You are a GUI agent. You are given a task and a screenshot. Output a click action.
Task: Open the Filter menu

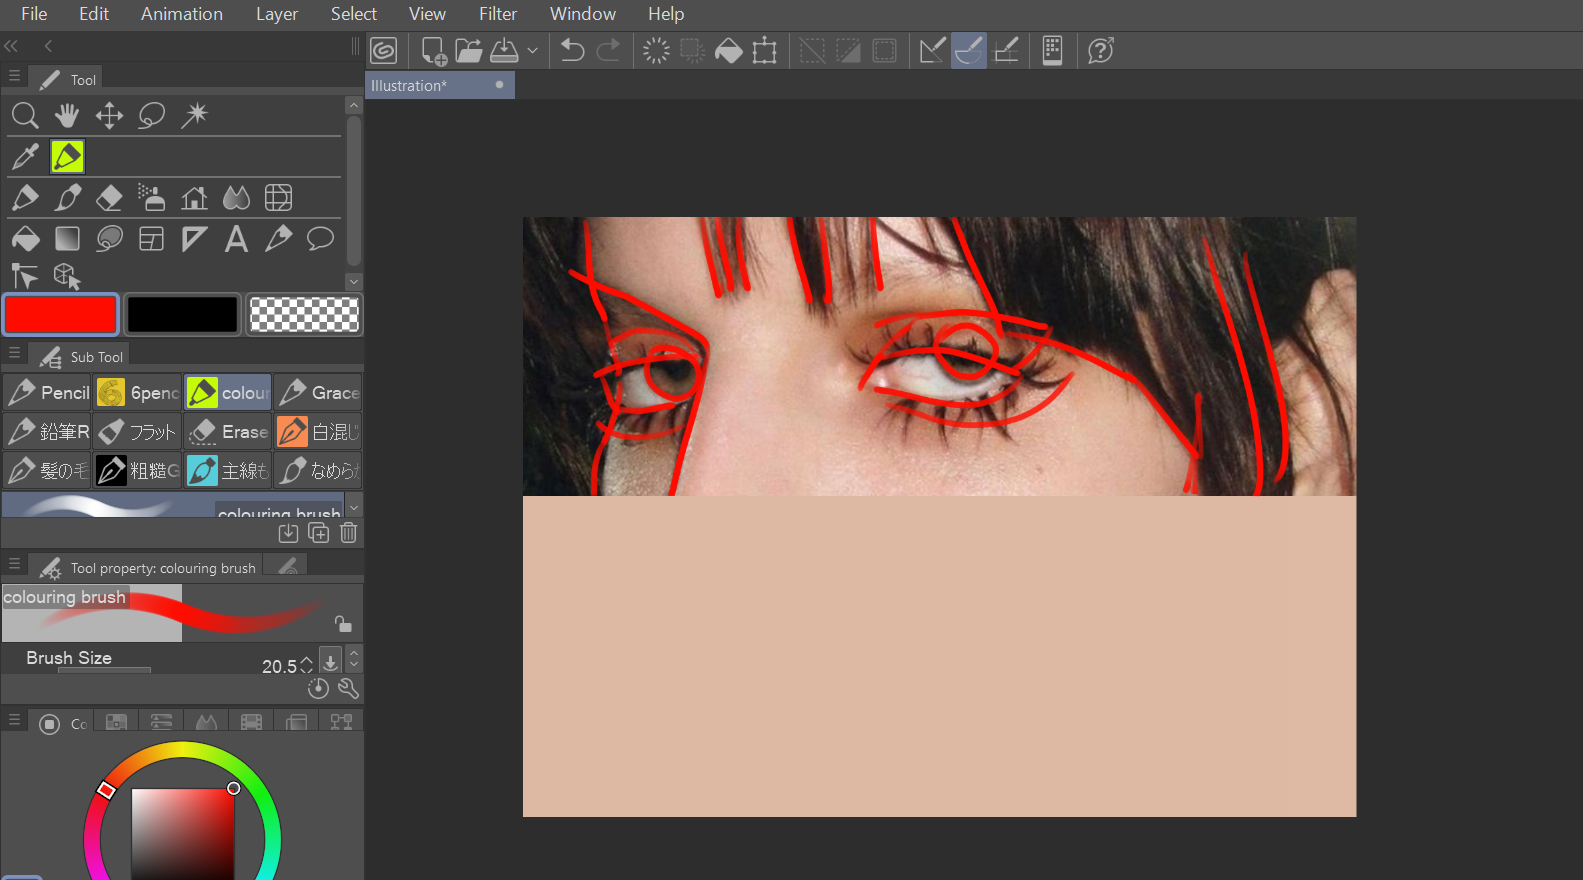tap(497, 14)
